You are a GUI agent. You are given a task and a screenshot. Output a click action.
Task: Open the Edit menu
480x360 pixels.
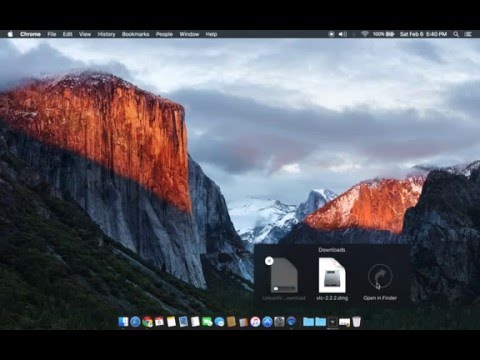[67, 34]
